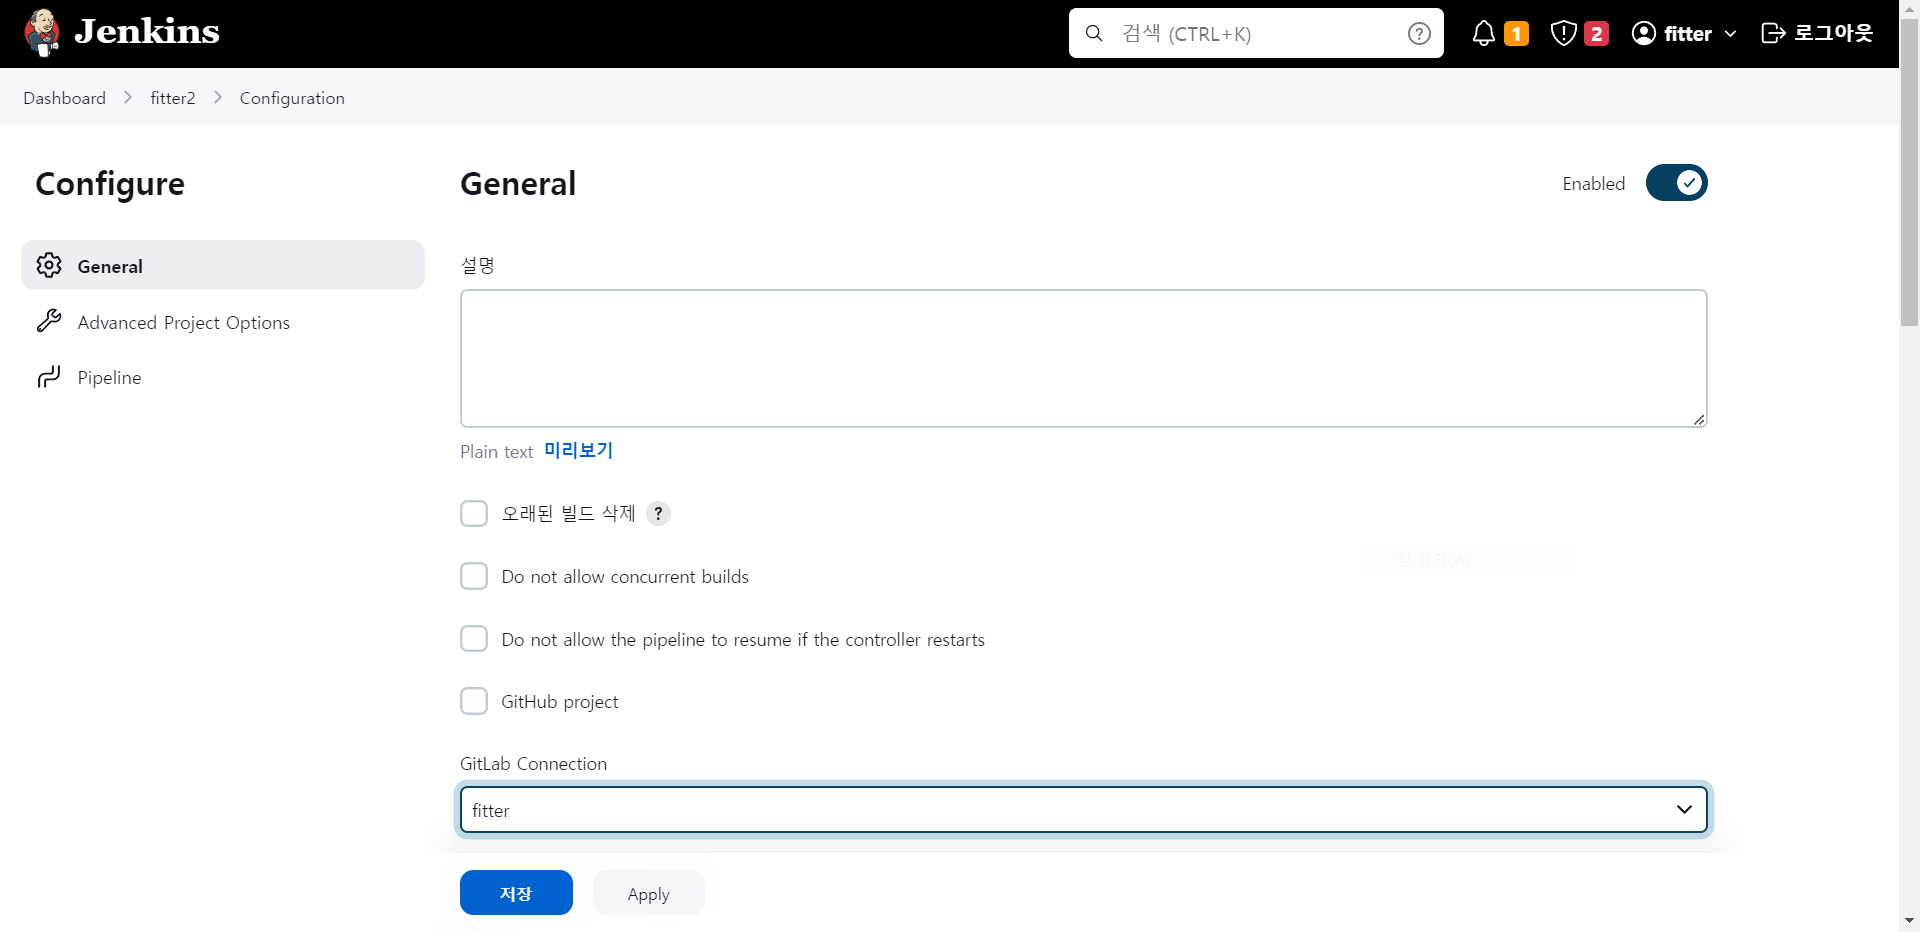Click the Plain text label

[497, 452]
